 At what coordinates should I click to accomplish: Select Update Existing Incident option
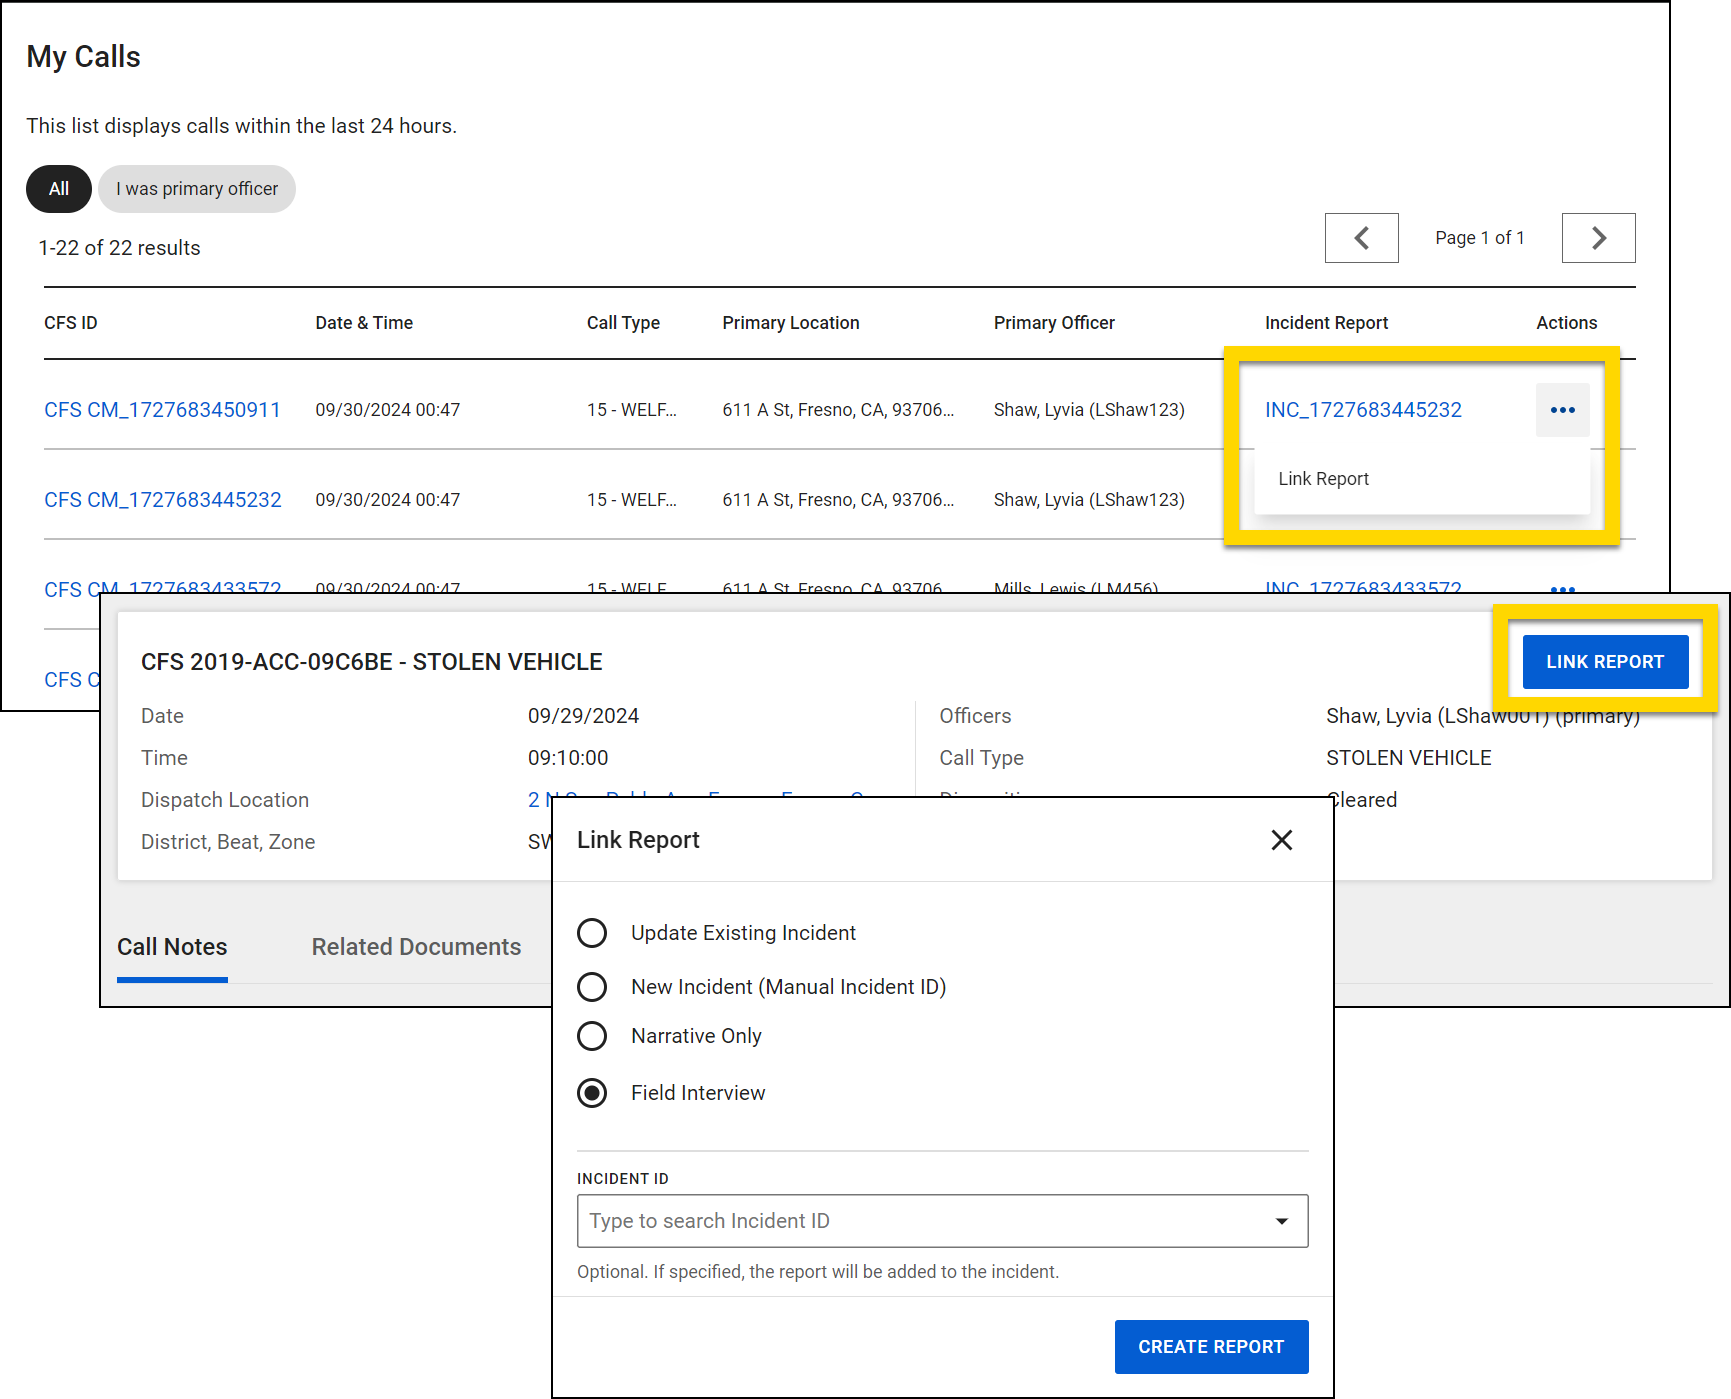tap(592, 933)
